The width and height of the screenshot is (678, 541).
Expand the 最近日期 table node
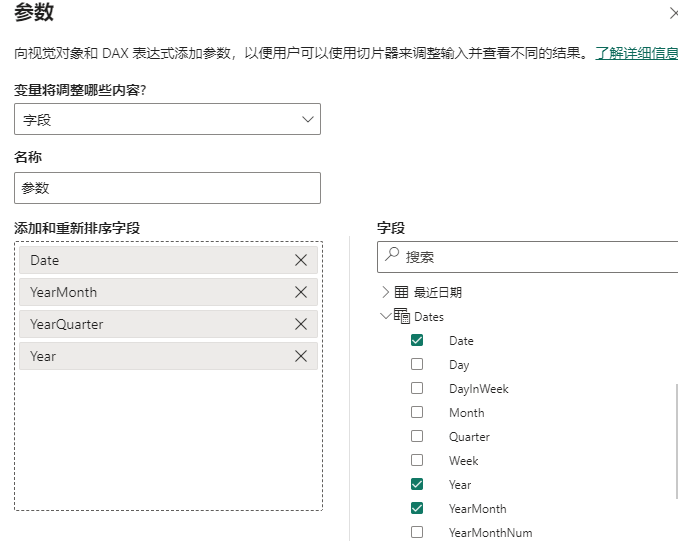[x=385, y=292]
